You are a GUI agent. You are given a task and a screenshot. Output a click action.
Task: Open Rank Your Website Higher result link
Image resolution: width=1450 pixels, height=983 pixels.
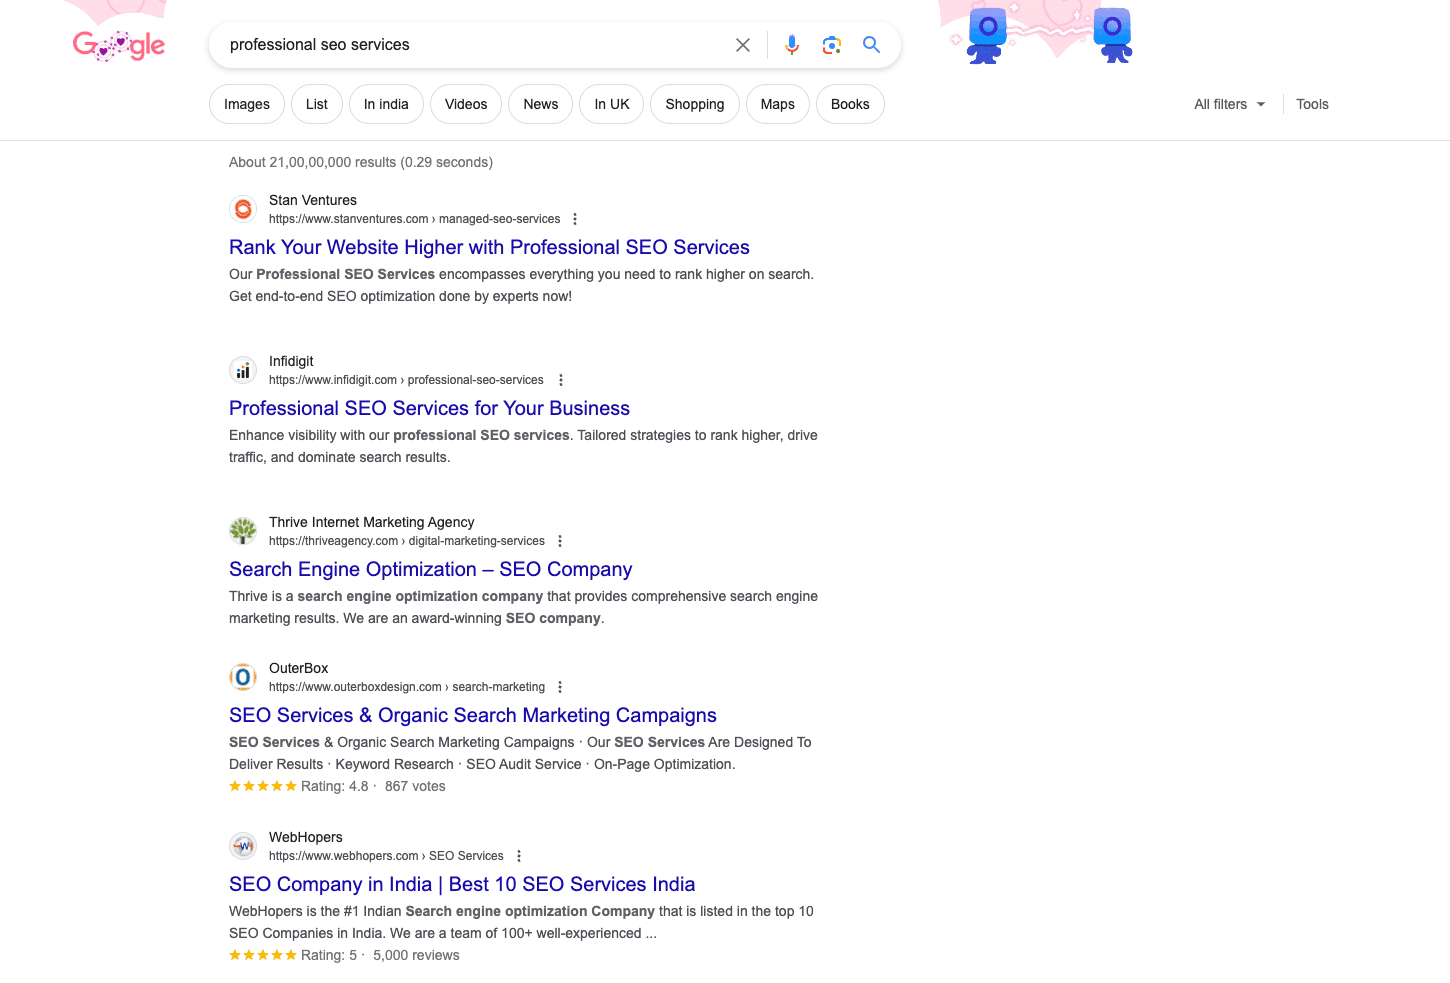[489, 247]
